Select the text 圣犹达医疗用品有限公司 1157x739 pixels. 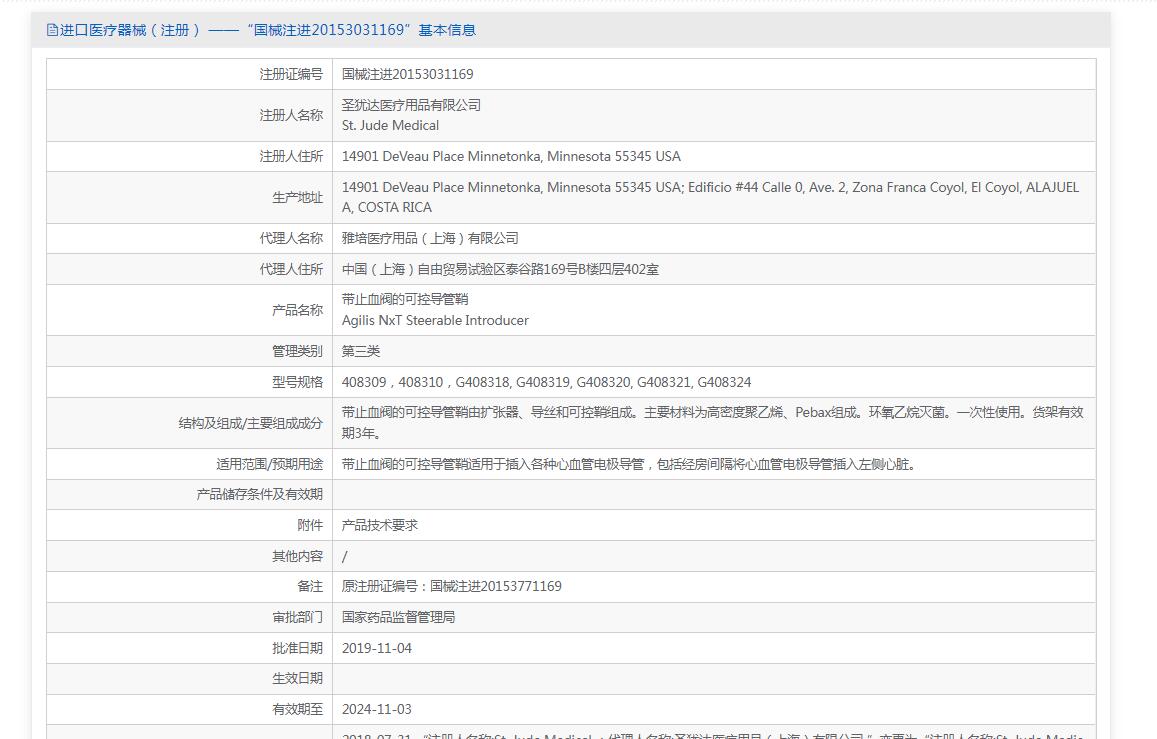tap(411, 105)
